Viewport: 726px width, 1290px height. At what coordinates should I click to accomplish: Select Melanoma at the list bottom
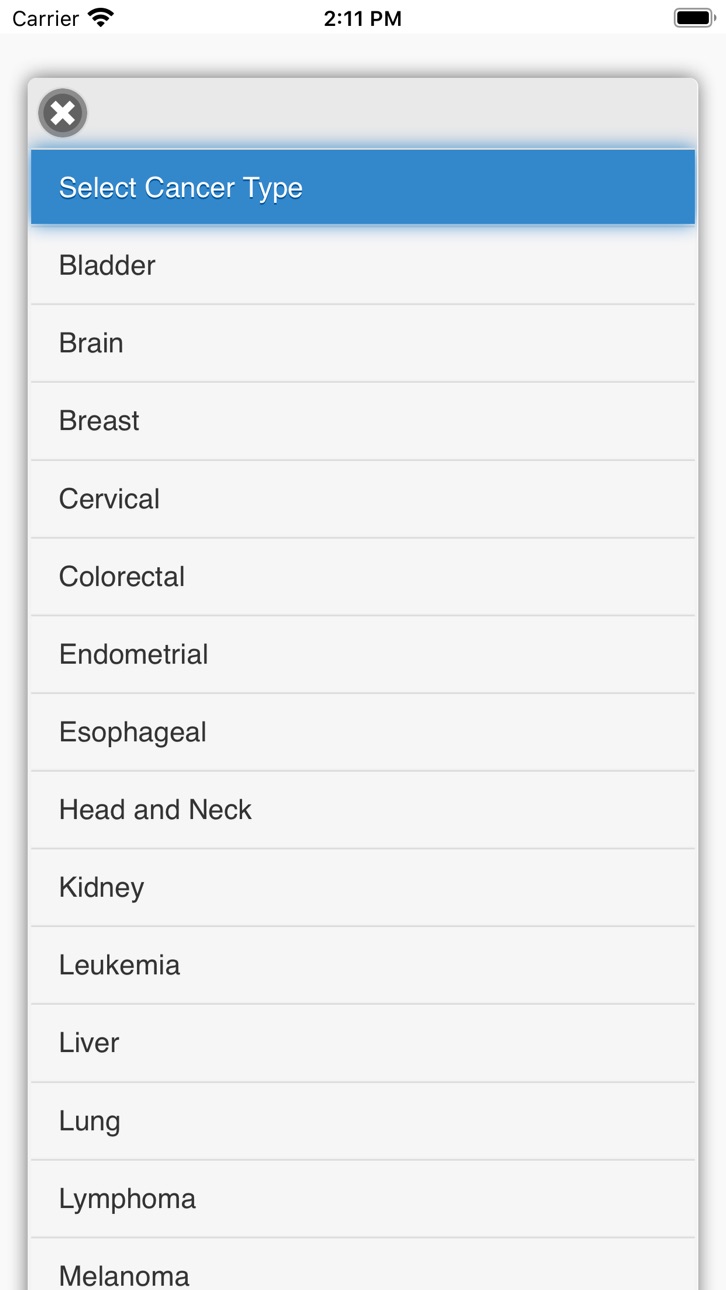(x=363, y=1265)
